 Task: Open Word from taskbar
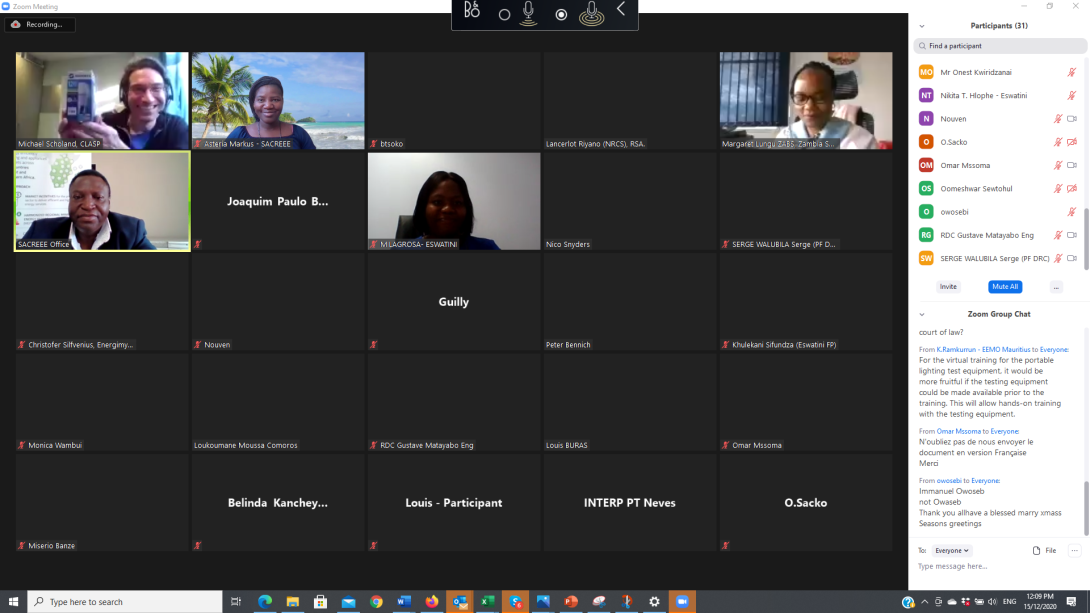point(404,602)
